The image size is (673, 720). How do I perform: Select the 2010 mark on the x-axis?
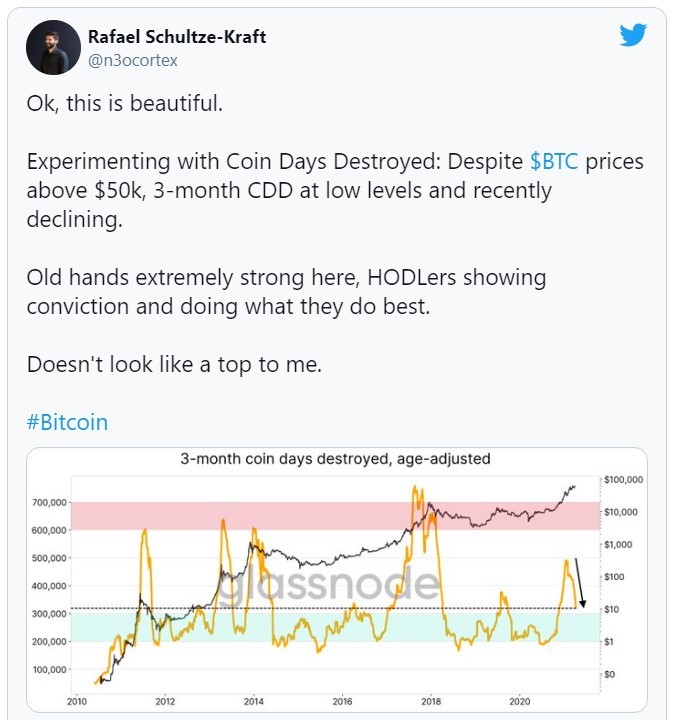75,701
